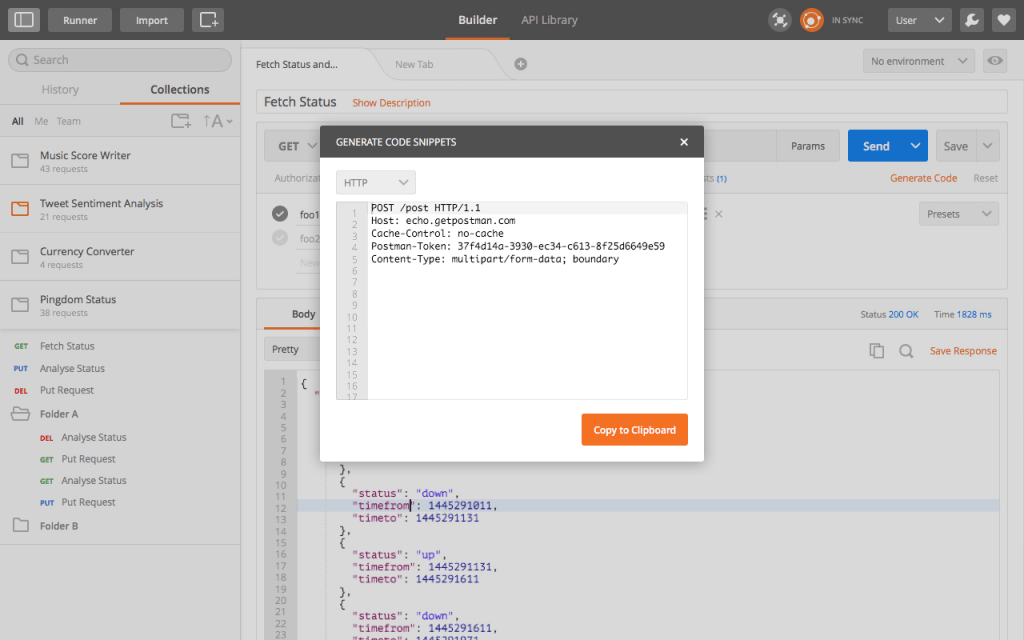The height and width of the screenshot is (640, 1024).
Task: Open the API Library page
Action: pyautogui.click(x=549, y=19)
